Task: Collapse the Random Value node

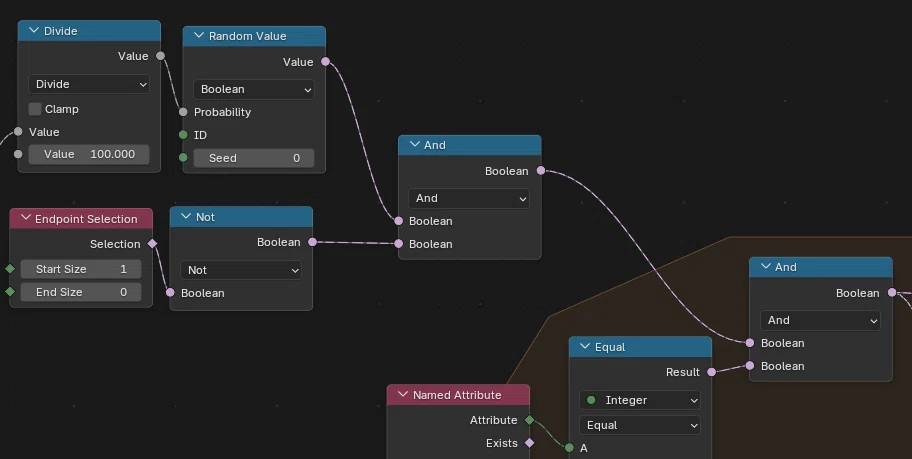Action: click(198, 35)
